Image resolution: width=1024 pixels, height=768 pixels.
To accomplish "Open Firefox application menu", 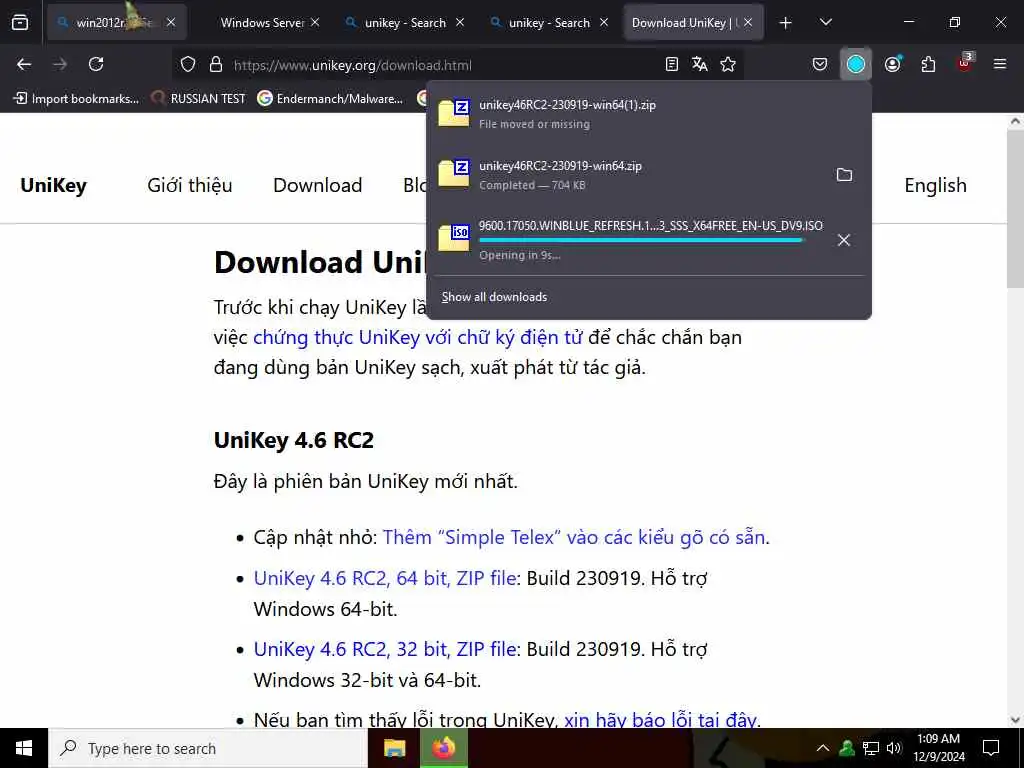I will 1000,64.
